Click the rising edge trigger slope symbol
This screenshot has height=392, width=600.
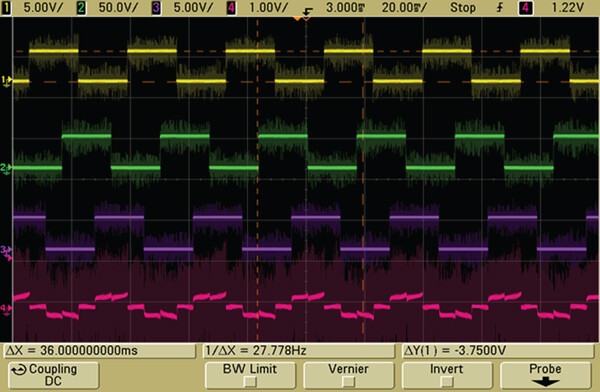500,8
